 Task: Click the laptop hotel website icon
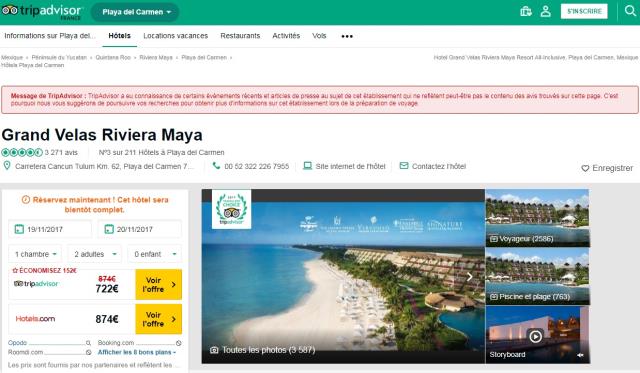(307, 166)
